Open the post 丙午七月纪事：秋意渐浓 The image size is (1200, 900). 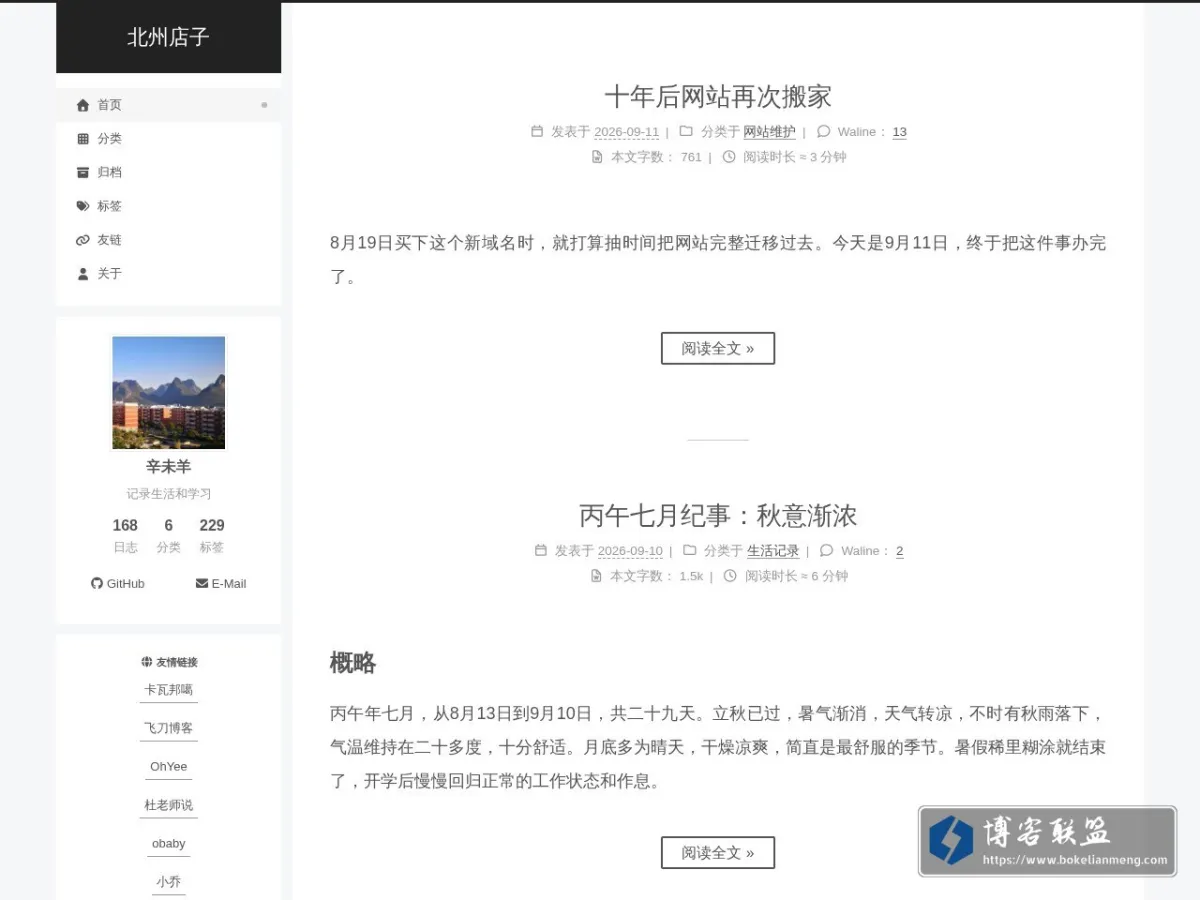click(718, 516)
